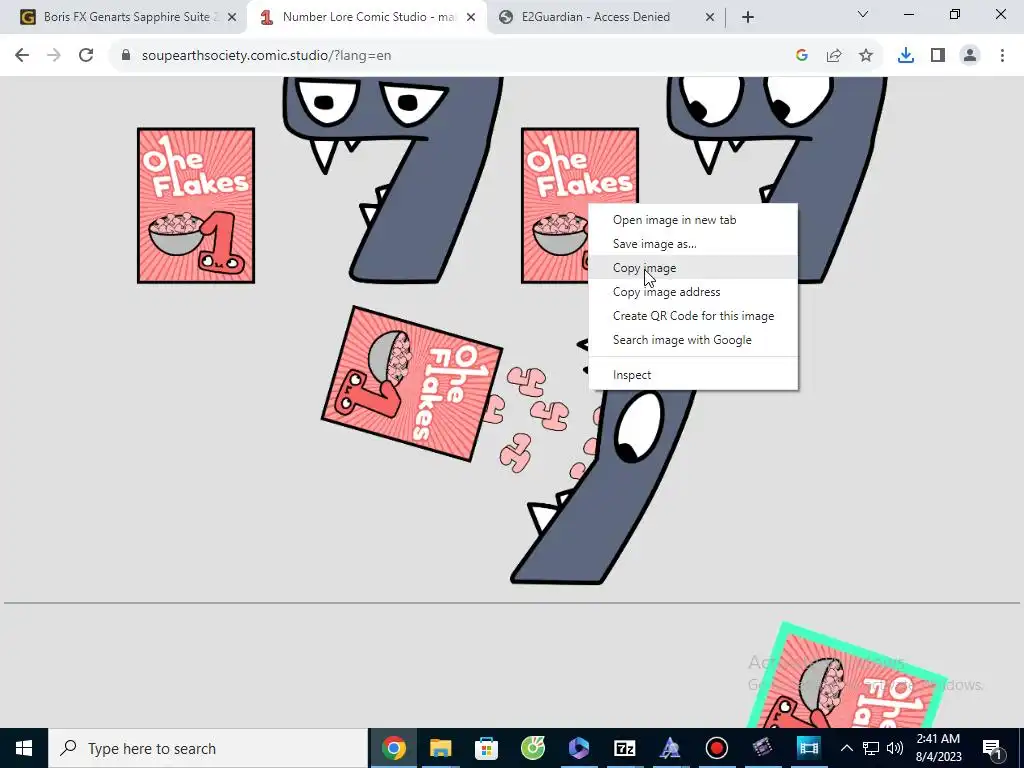Open the Copilot-style swirl taskbar icon

[579, 748]
